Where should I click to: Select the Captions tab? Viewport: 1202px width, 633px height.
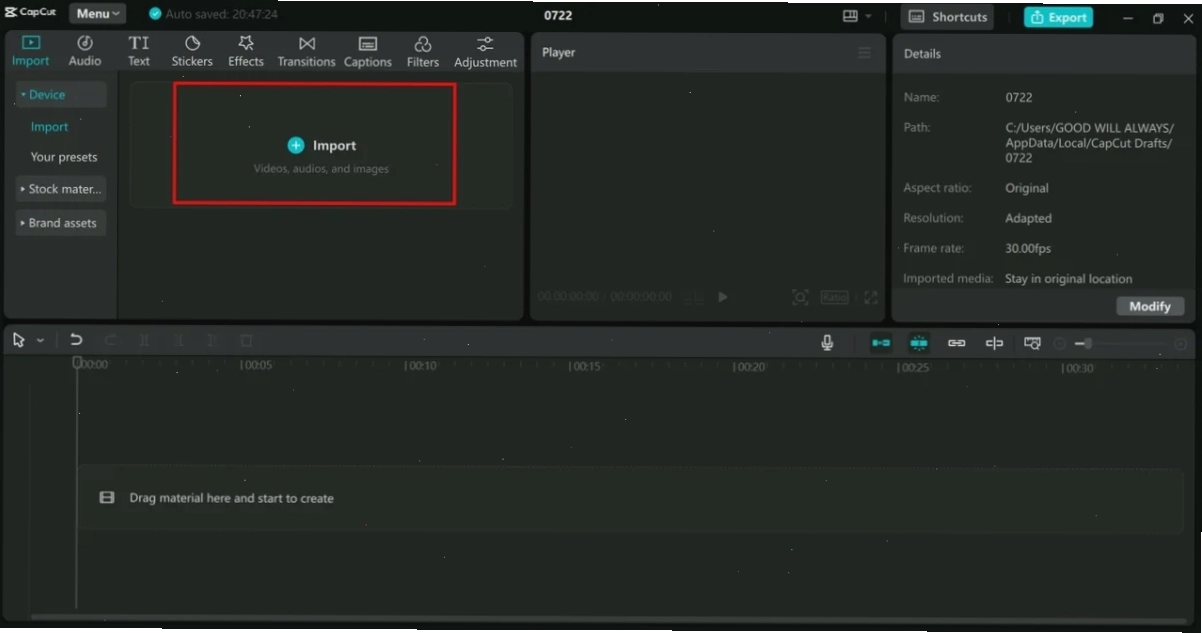pyautogui.click(x=368, y=51)
